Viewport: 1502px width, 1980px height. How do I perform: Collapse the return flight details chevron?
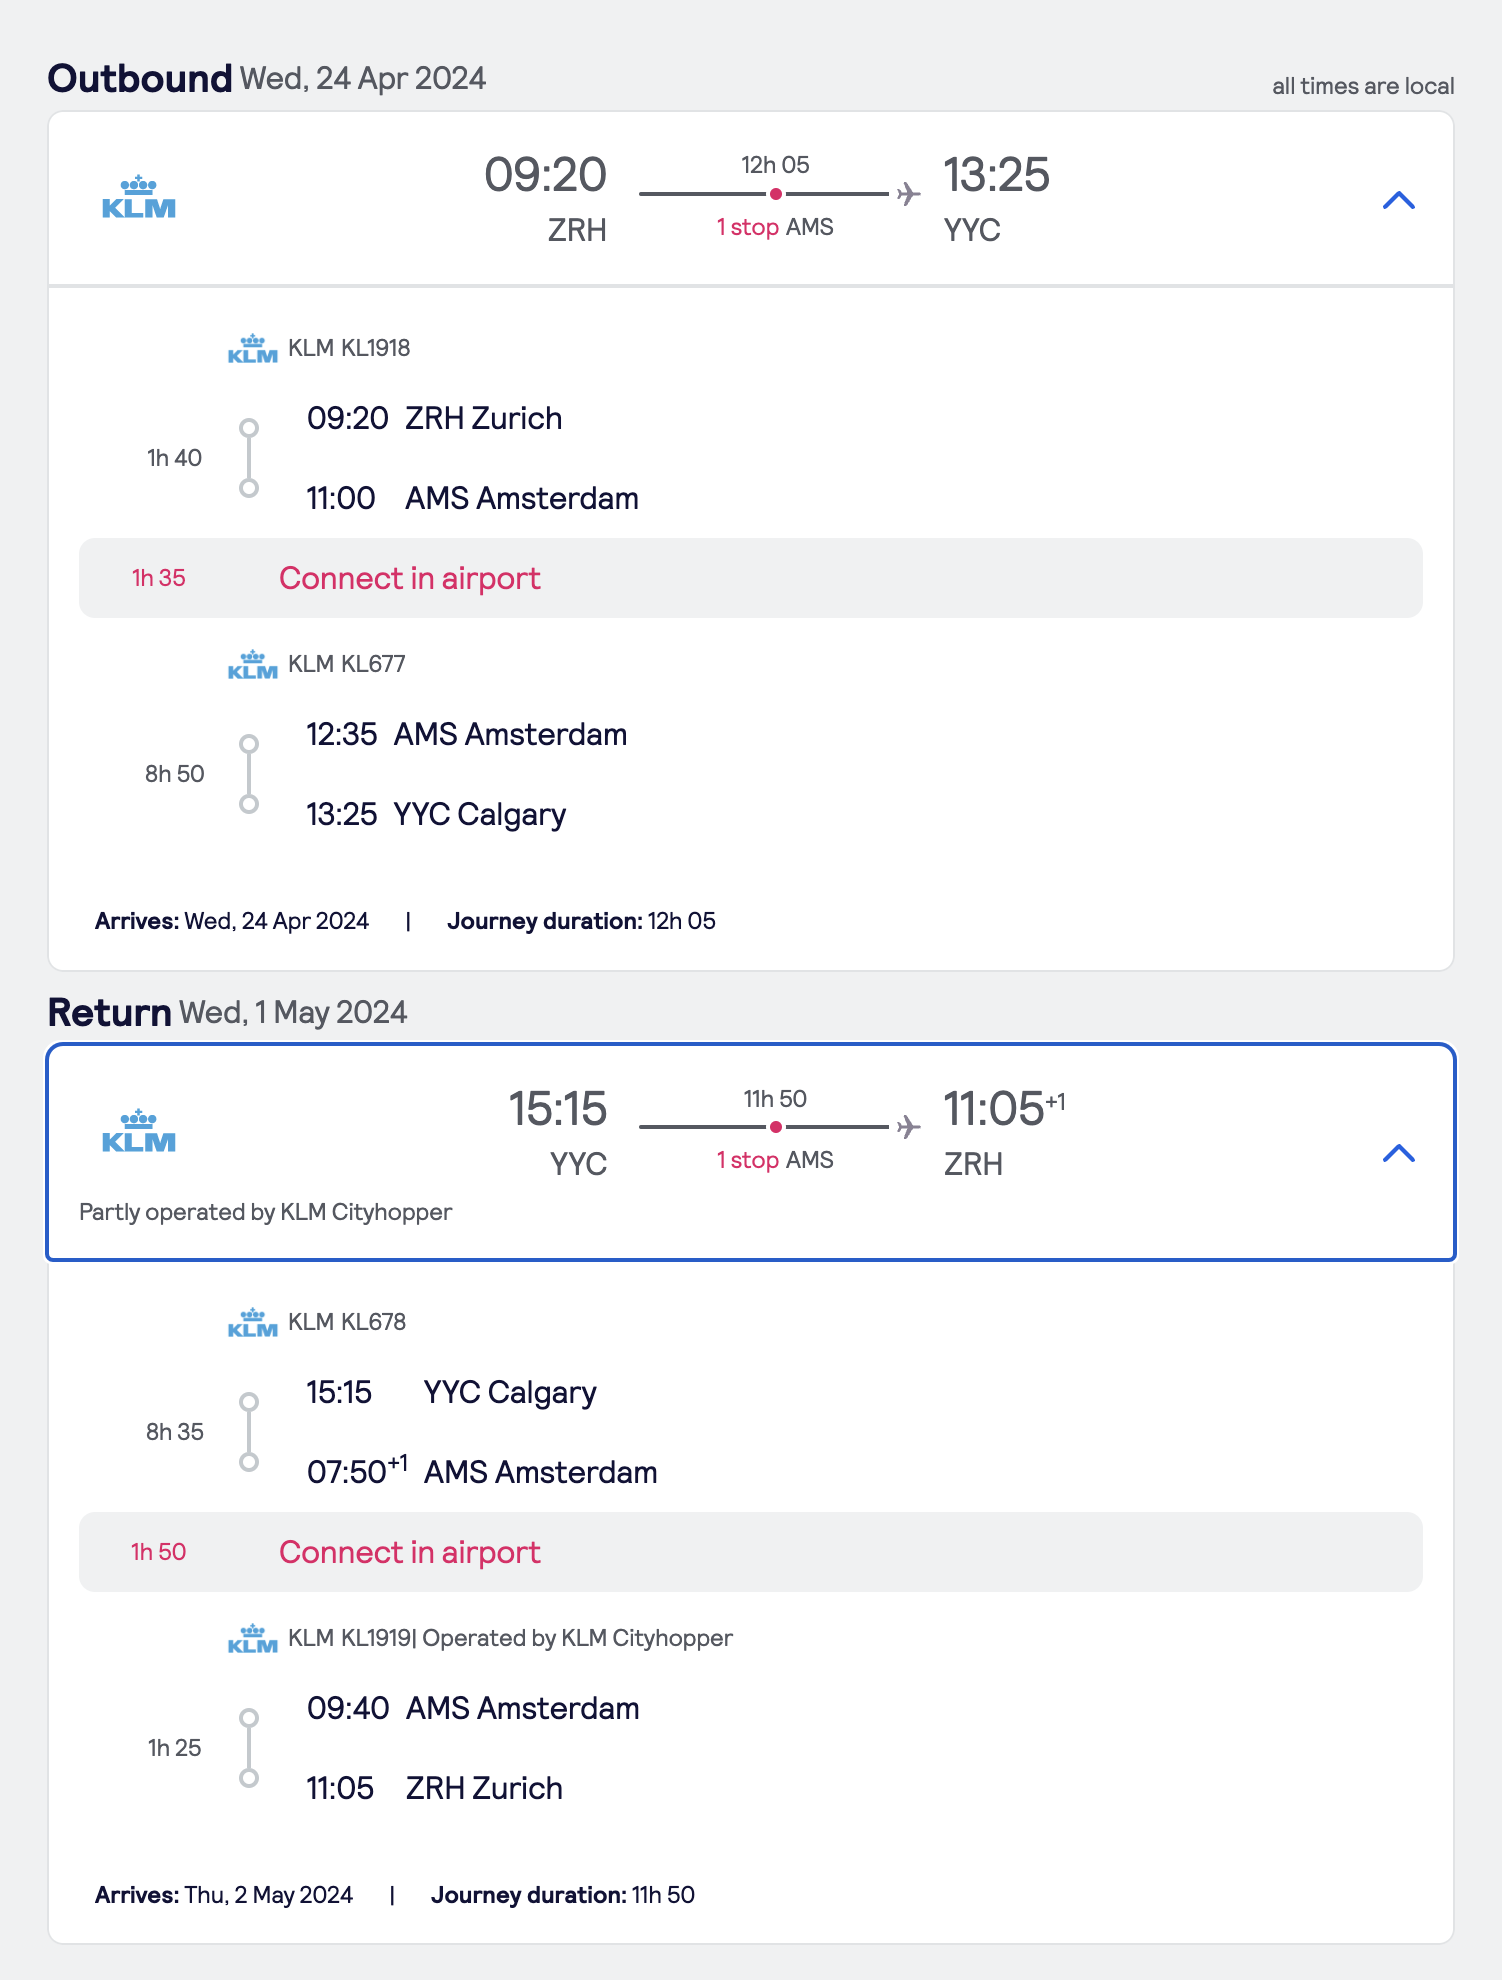point(1398,1154)
